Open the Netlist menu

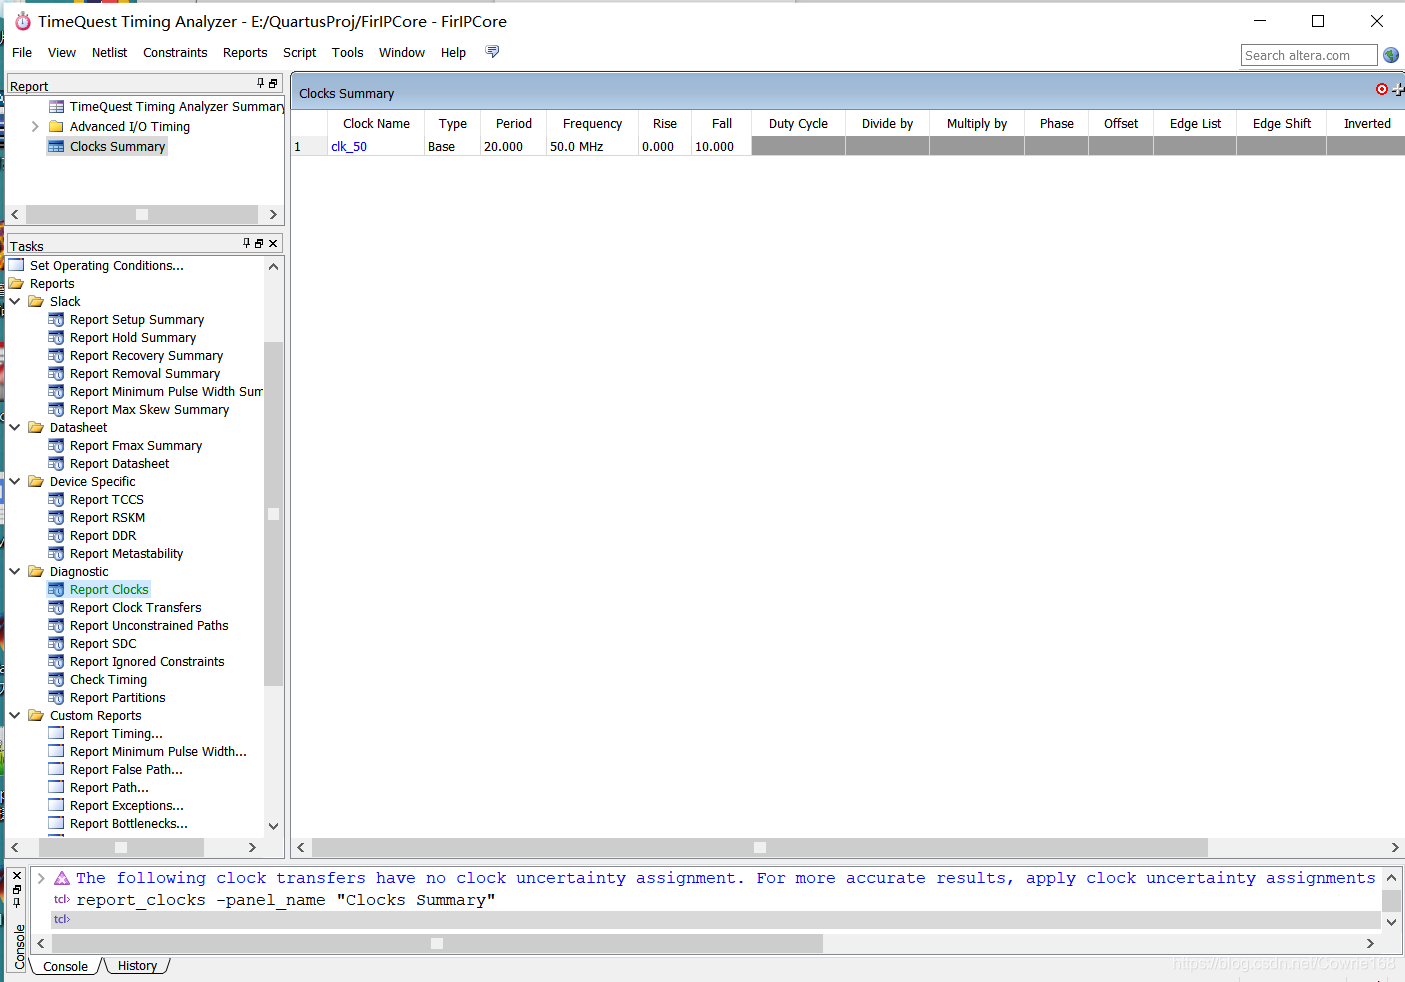coord(109,53)
